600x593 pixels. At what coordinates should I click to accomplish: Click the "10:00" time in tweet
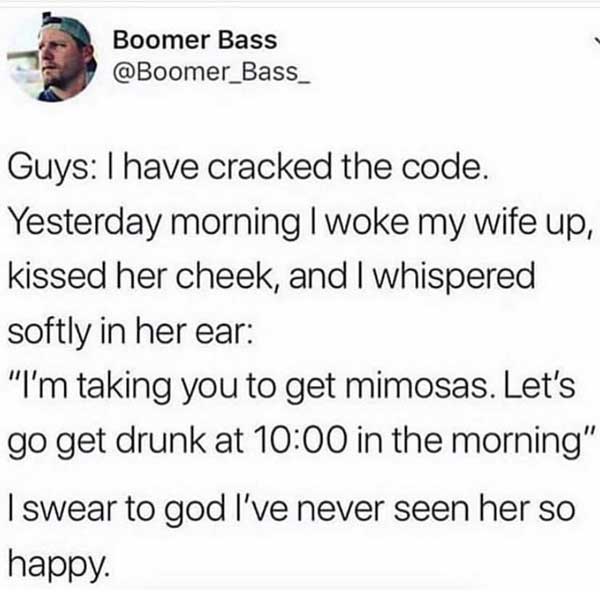[x=300, y=440]
